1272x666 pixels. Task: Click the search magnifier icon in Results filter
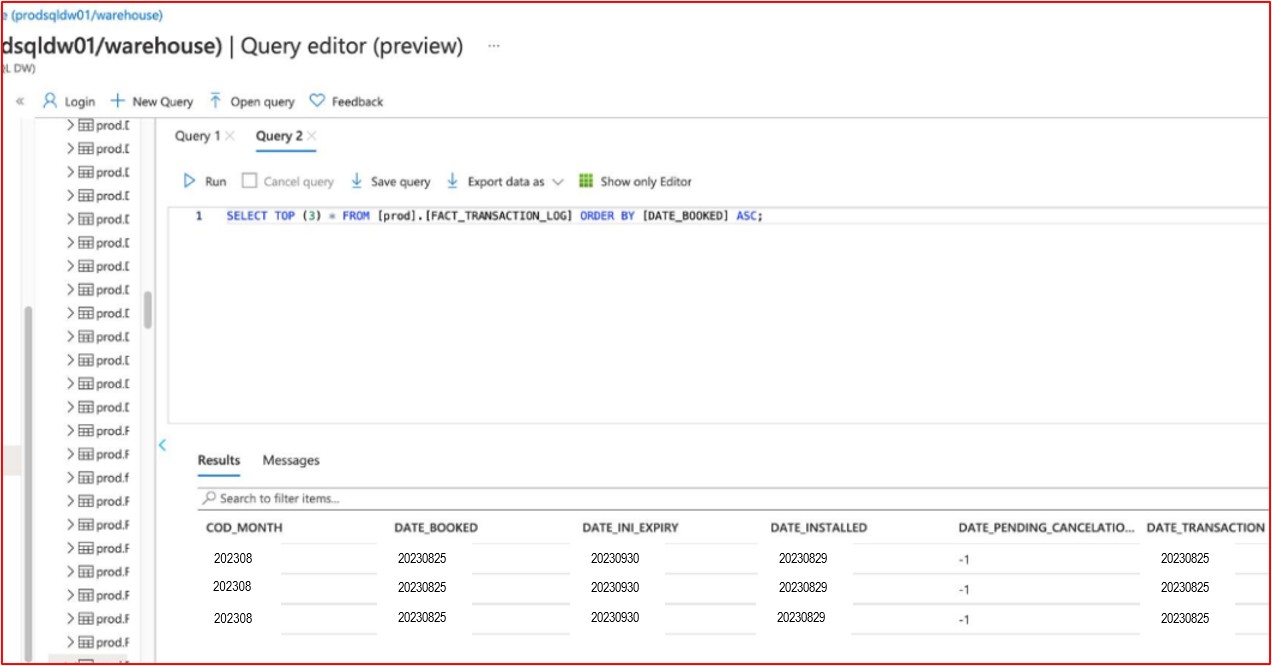pyautogui.click(x=209, y=499)
